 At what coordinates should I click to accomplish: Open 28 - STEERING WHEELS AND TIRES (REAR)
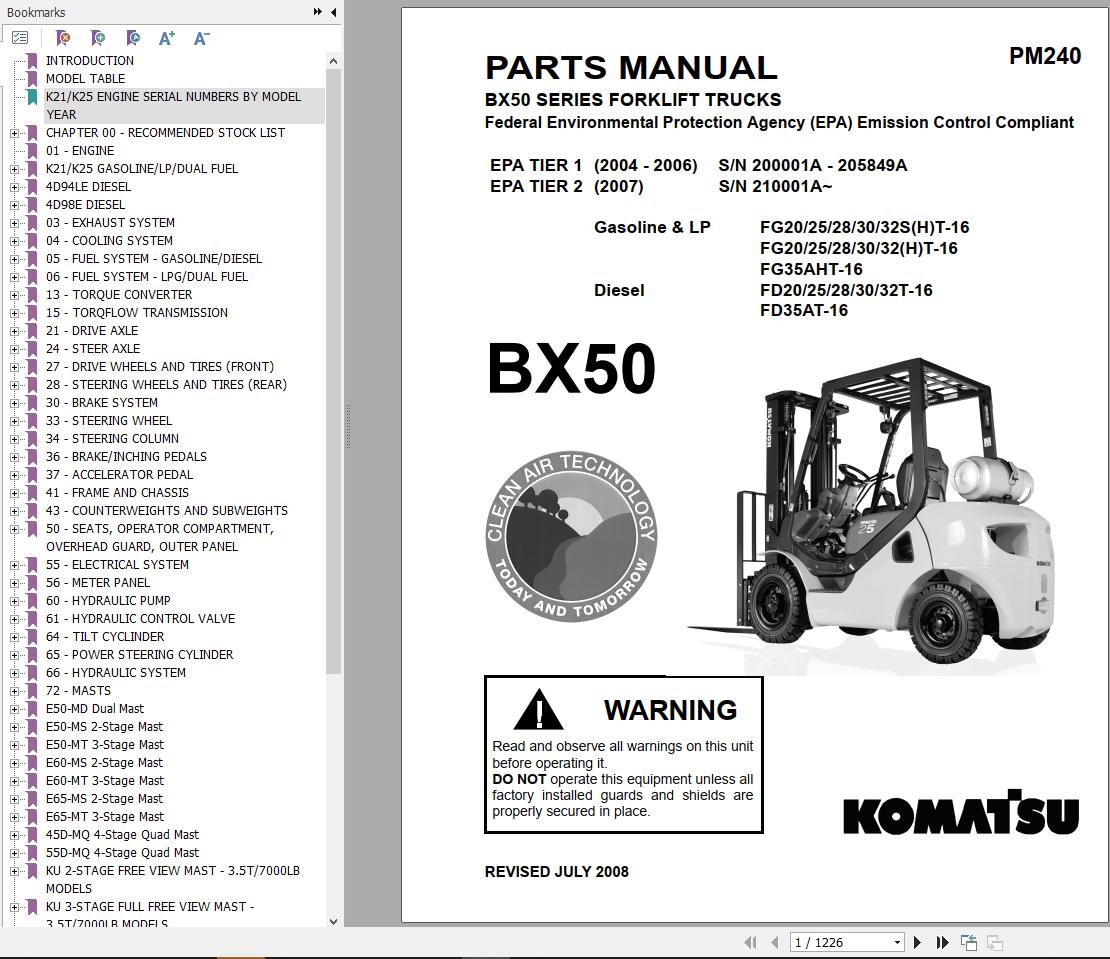(166, 385)
